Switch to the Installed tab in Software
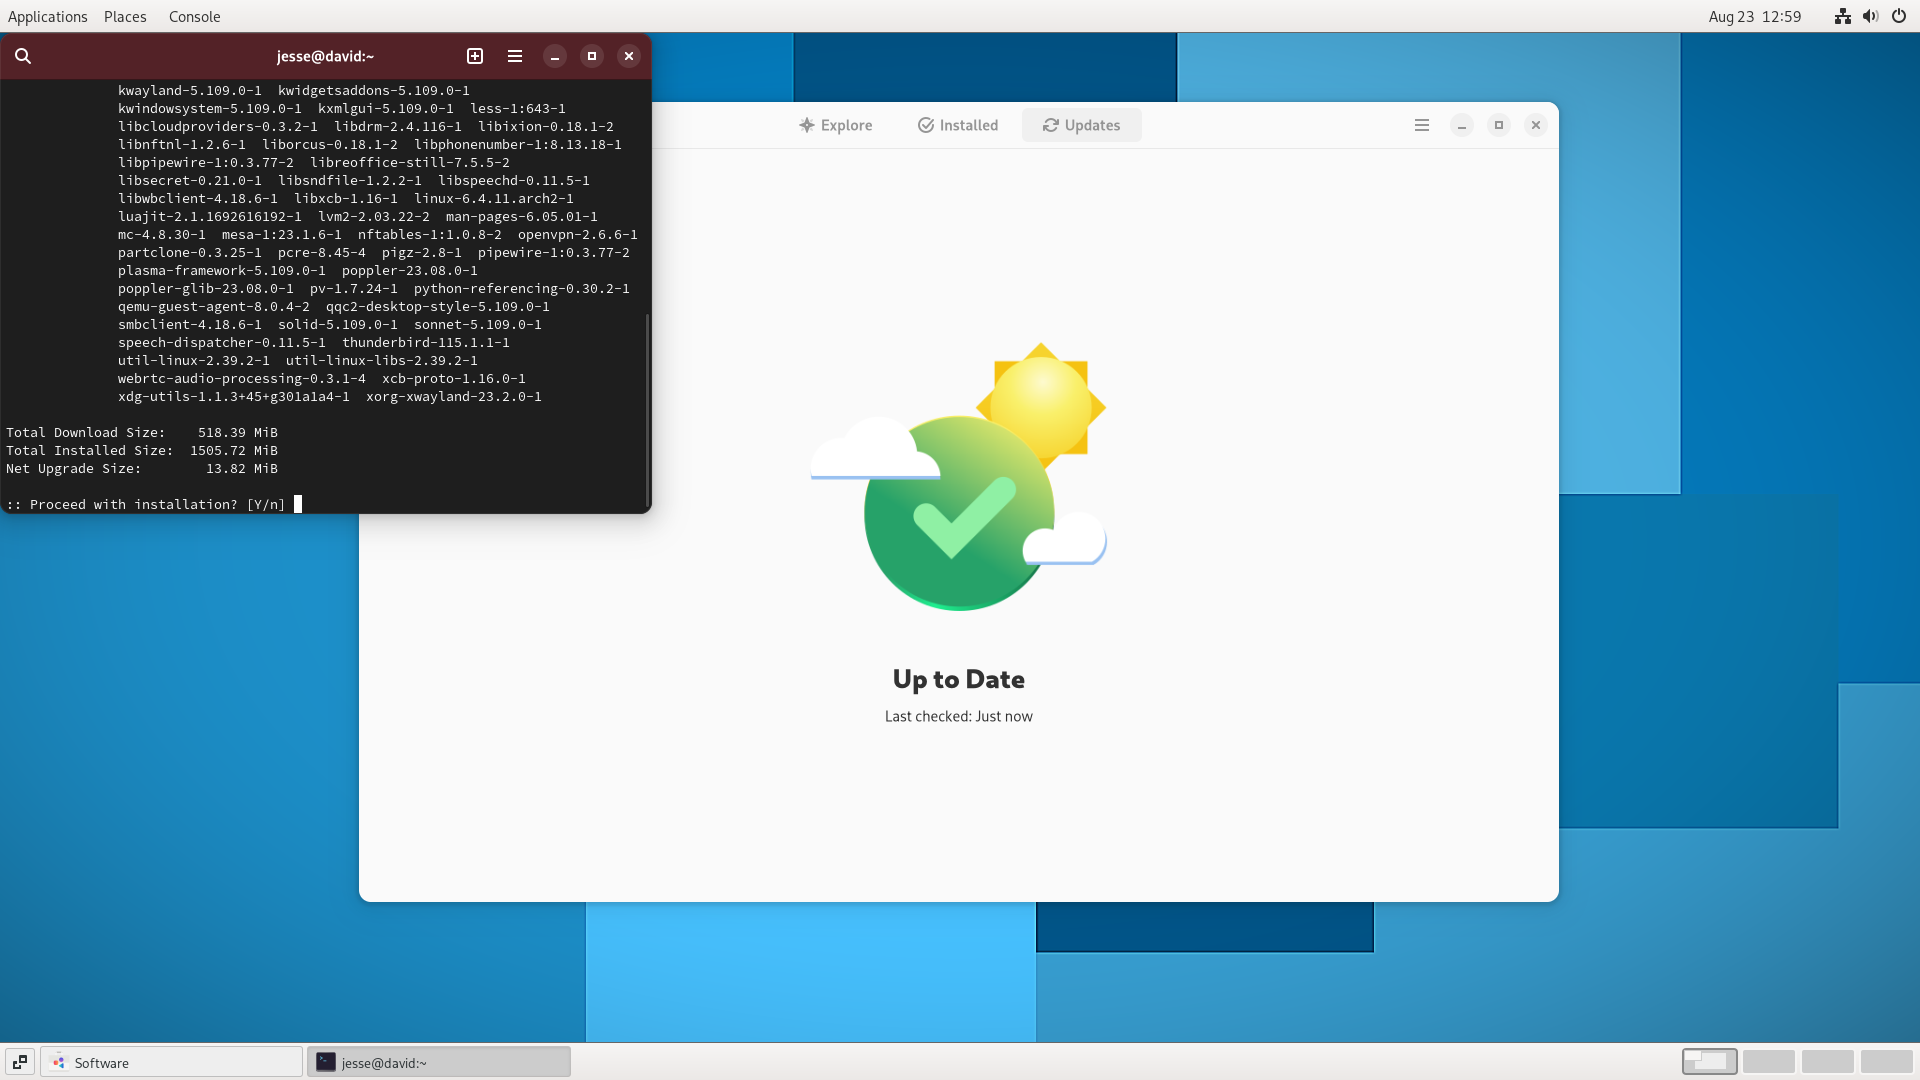This screenshot has width=1920, height=1080. pyautogui.click(x=958, y=125)
